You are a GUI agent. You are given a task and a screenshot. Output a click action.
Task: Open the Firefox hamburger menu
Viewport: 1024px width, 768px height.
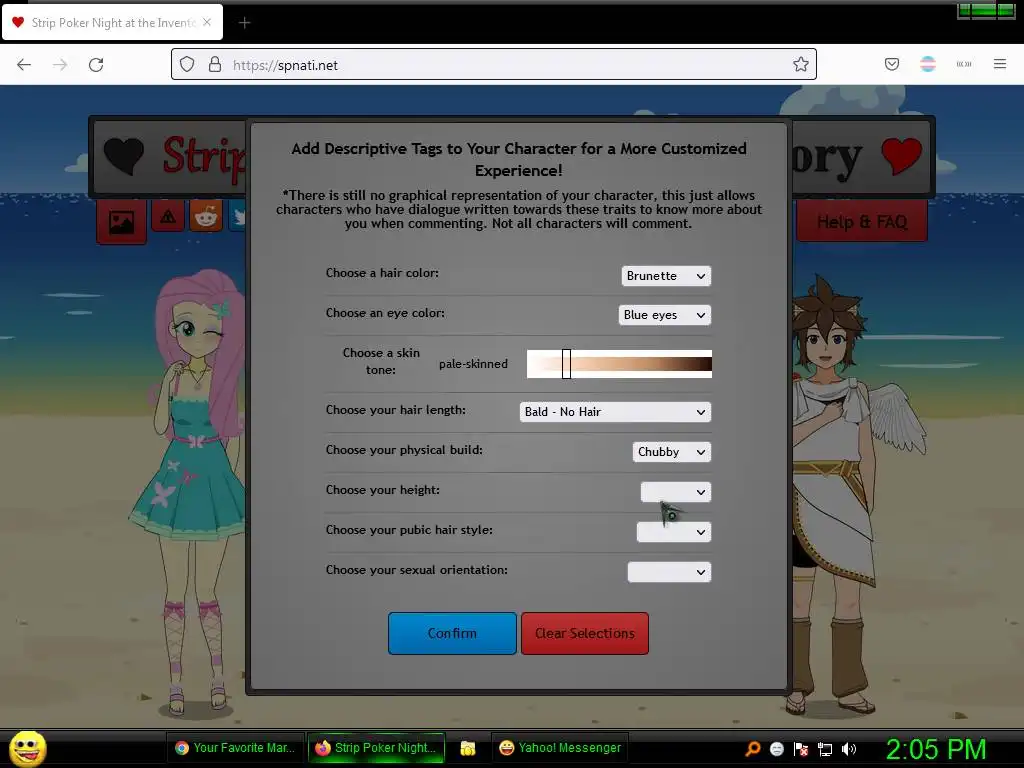pyautogui.click(x=1000, y=64)
